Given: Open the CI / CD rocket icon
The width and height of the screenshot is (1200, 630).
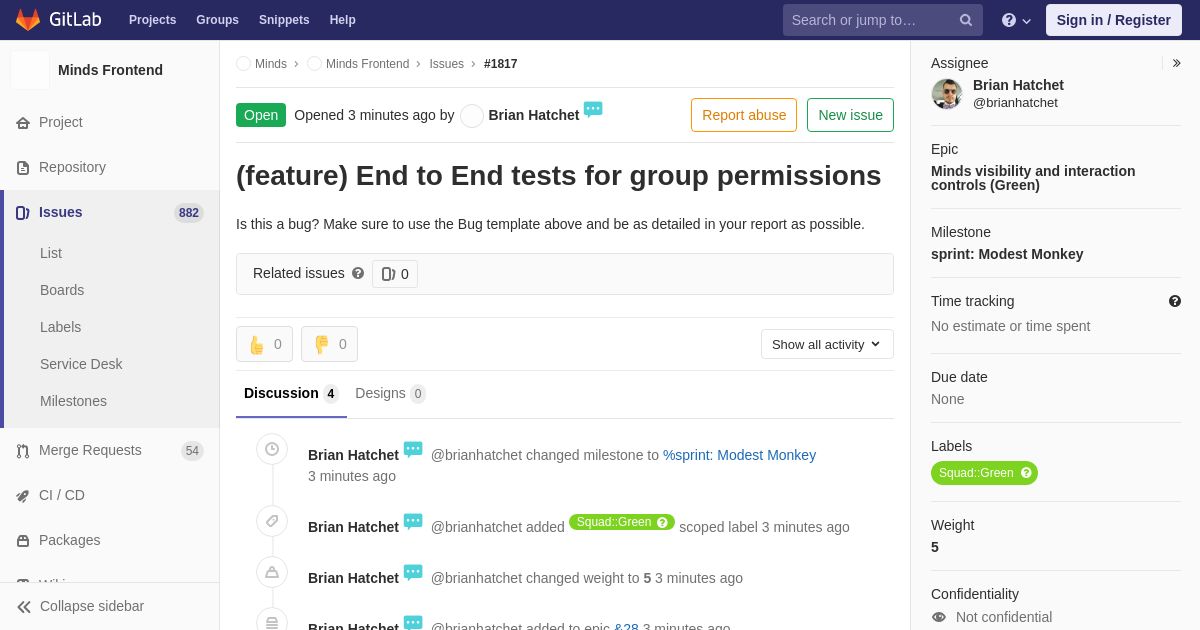Looking at the screenshot, I should (23, 496).
